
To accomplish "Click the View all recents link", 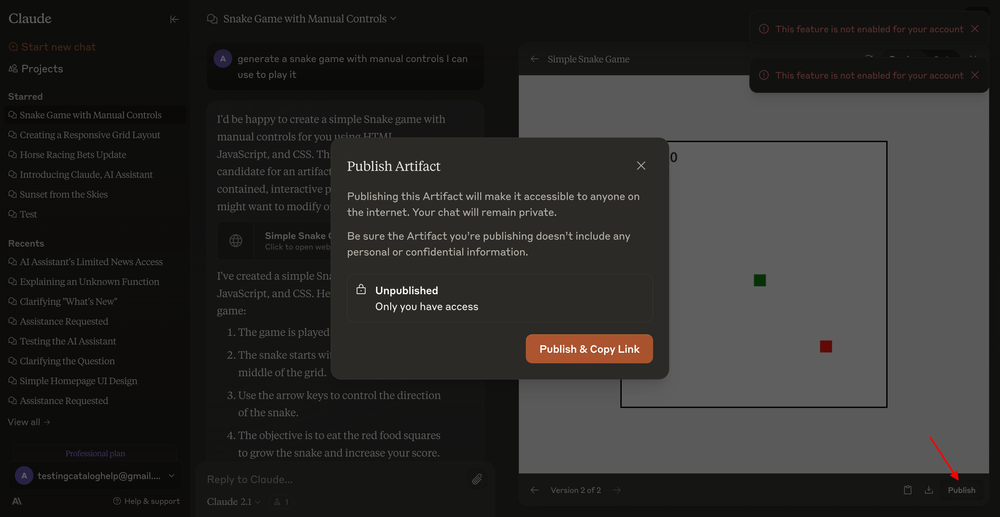I will pos(28,422).
